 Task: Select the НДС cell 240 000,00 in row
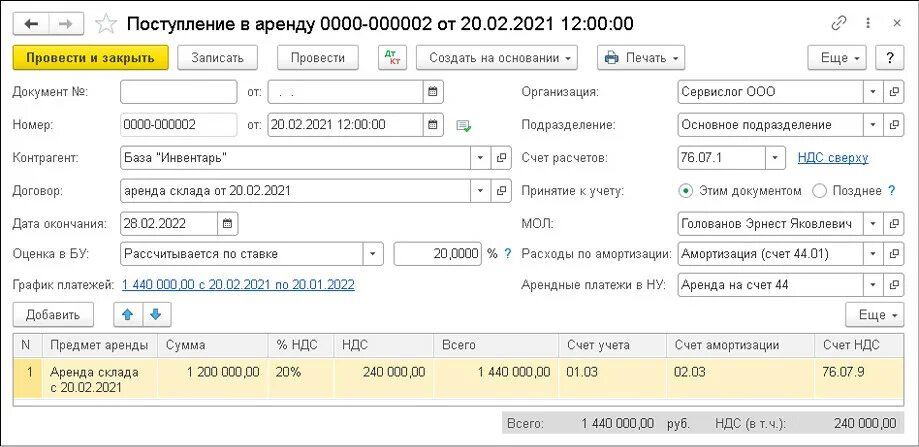click(x=384, y=380)
